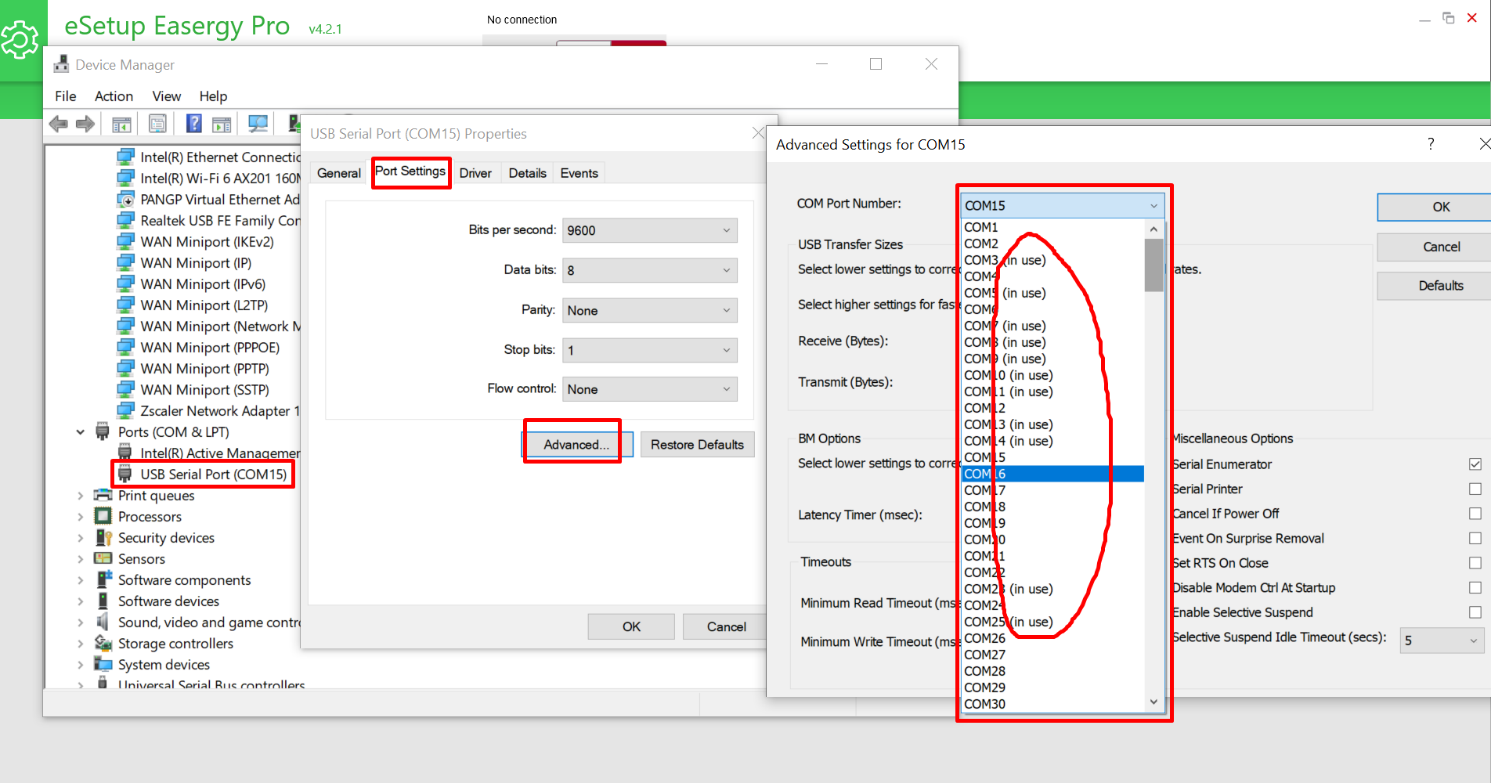Image resolution: width=1491 pixels, height=783 pixels.
Task: Click the Security devices key icon
Action: pos(102,537)
